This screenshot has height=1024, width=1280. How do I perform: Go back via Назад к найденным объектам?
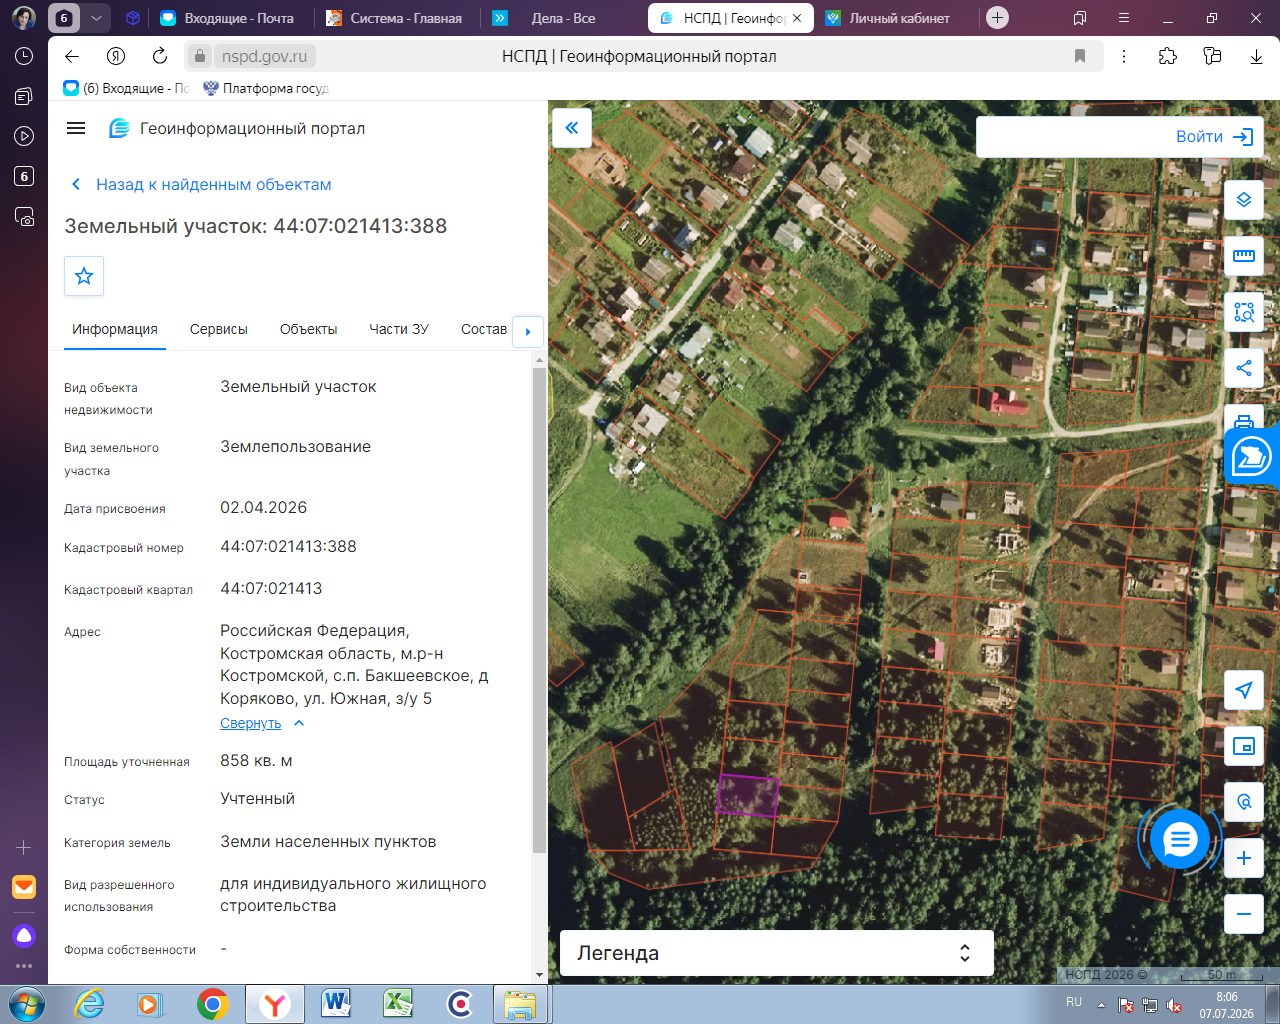tap(213, 184)
